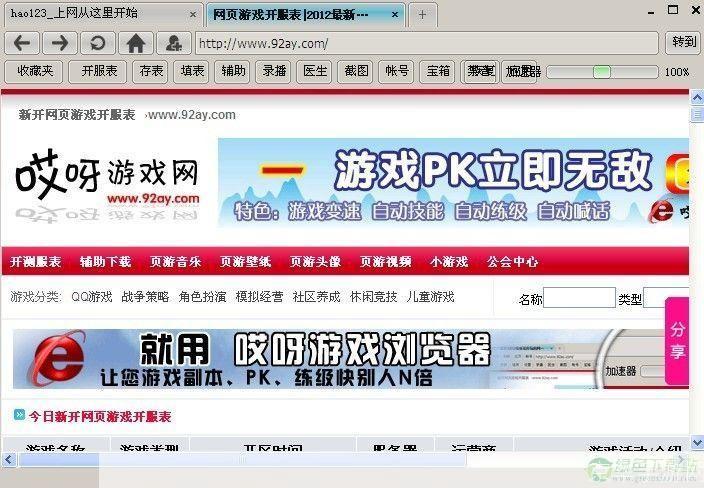
Task: Close the 网页游戏开服表 tab
Action: pyautogui.click(x=395, y=14)
